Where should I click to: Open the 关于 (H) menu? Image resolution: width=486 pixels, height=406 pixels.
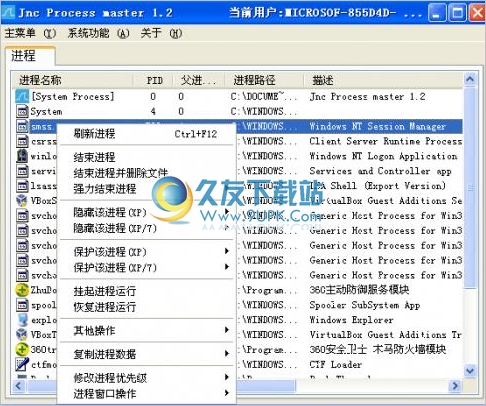(161, 33)
